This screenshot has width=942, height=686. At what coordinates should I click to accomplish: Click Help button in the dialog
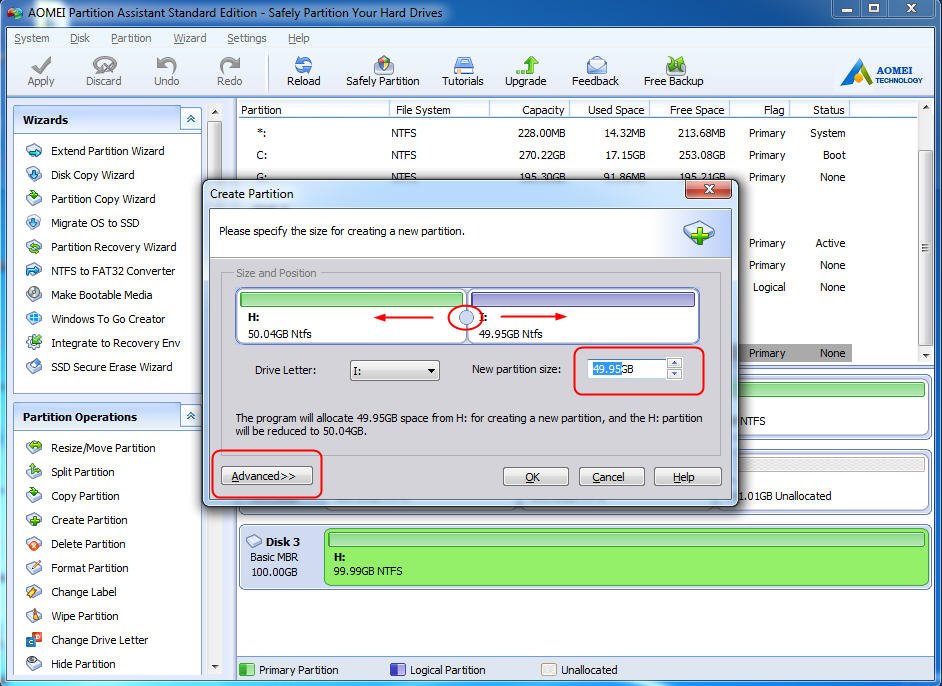pyautogui.click(x=687, y=477)
